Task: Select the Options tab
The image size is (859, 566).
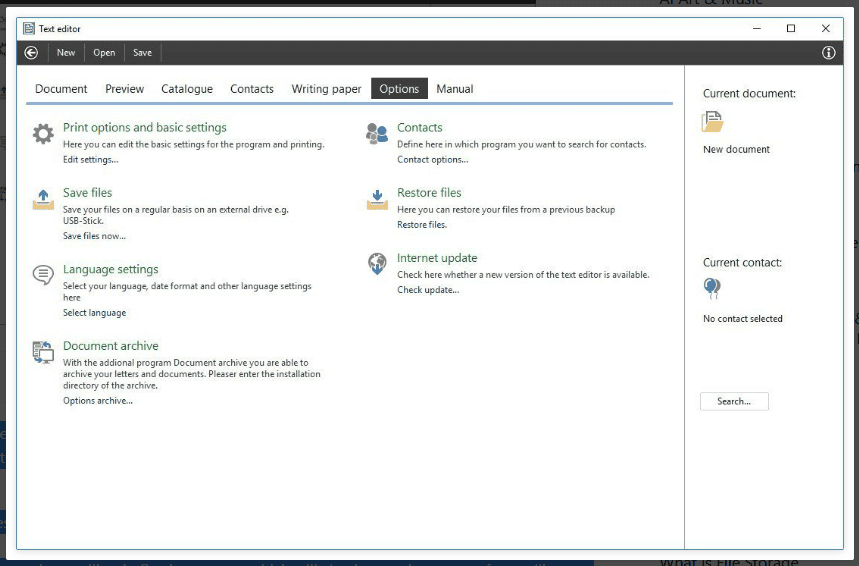Action: pos(399,89)
